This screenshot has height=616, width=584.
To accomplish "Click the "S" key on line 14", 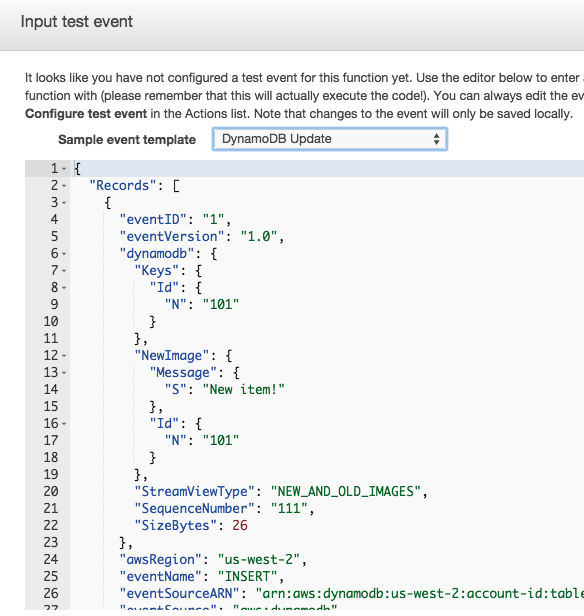I will tap(176, 389).
